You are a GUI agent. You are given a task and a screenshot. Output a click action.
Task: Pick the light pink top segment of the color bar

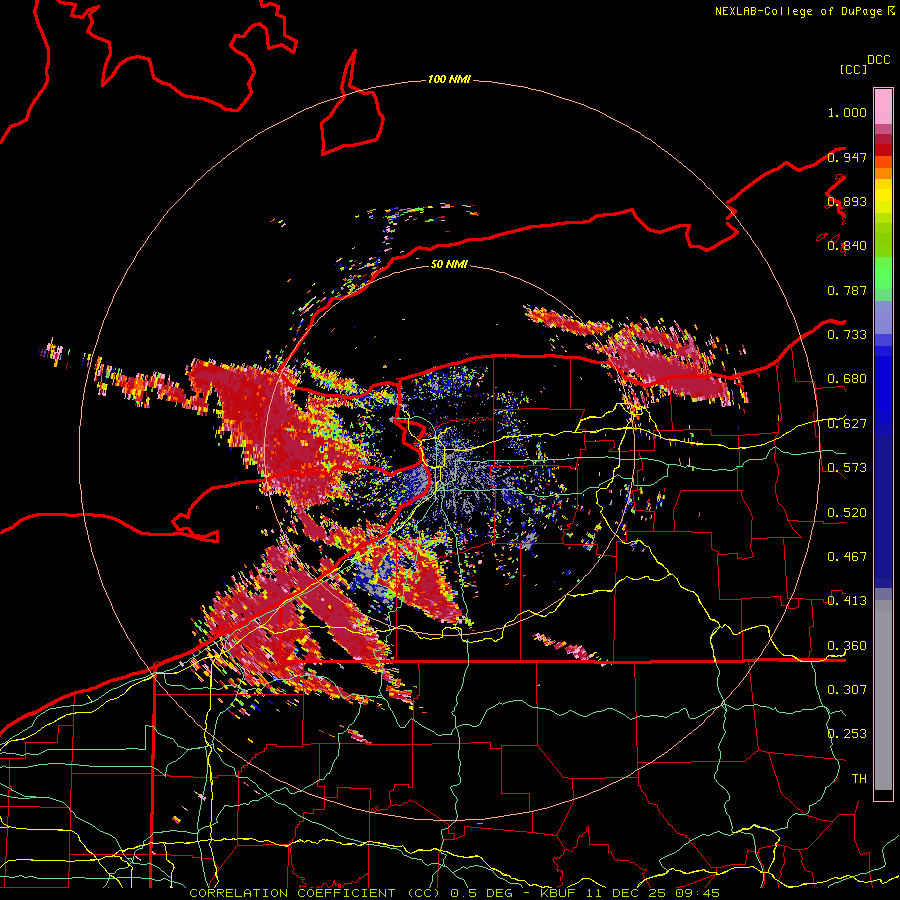pos(883,107)
